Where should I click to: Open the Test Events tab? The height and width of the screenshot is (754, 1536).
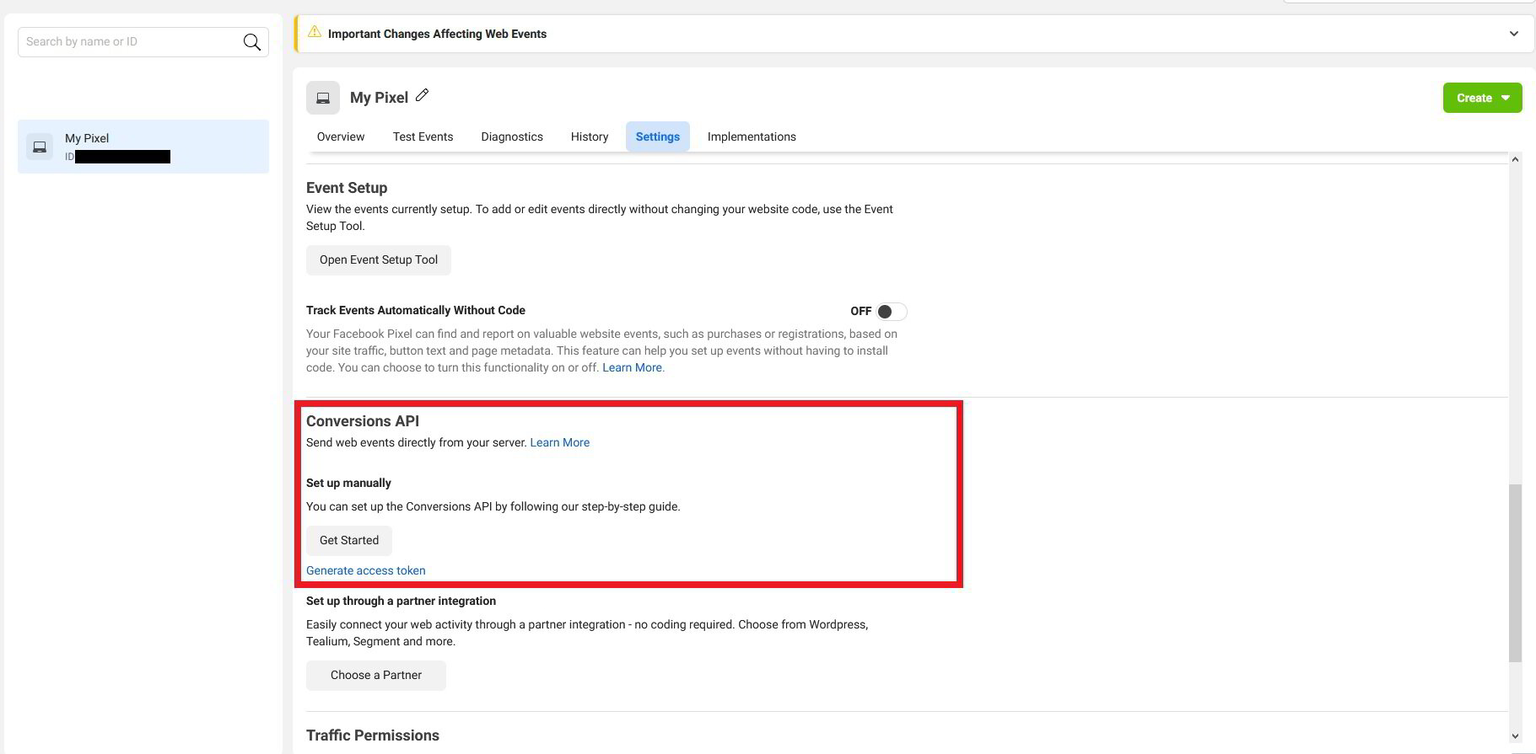click(x=423, y=137)
